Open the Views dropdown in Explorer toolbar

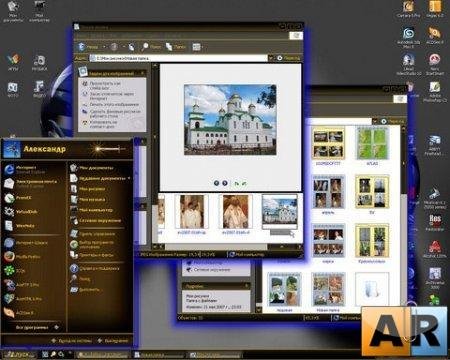197,47
